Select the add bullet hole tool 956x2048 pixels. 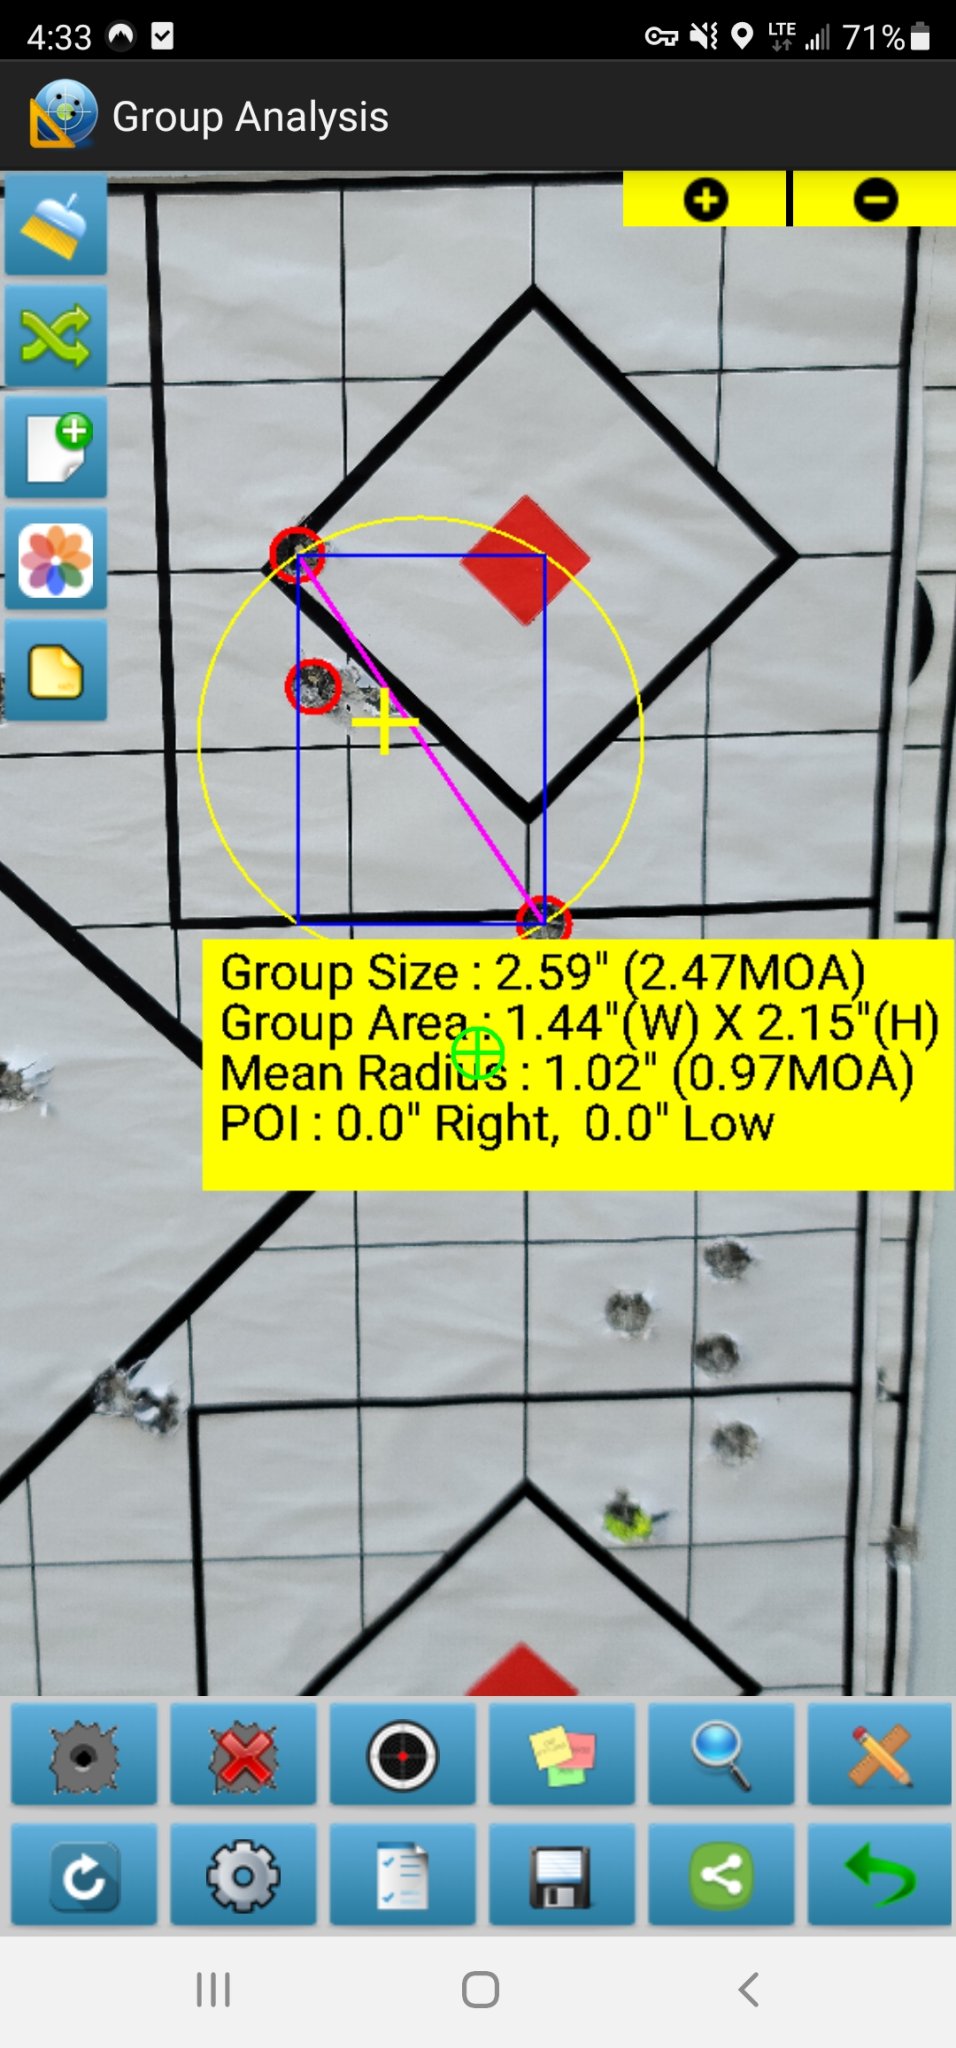[x=84, y=1755]
